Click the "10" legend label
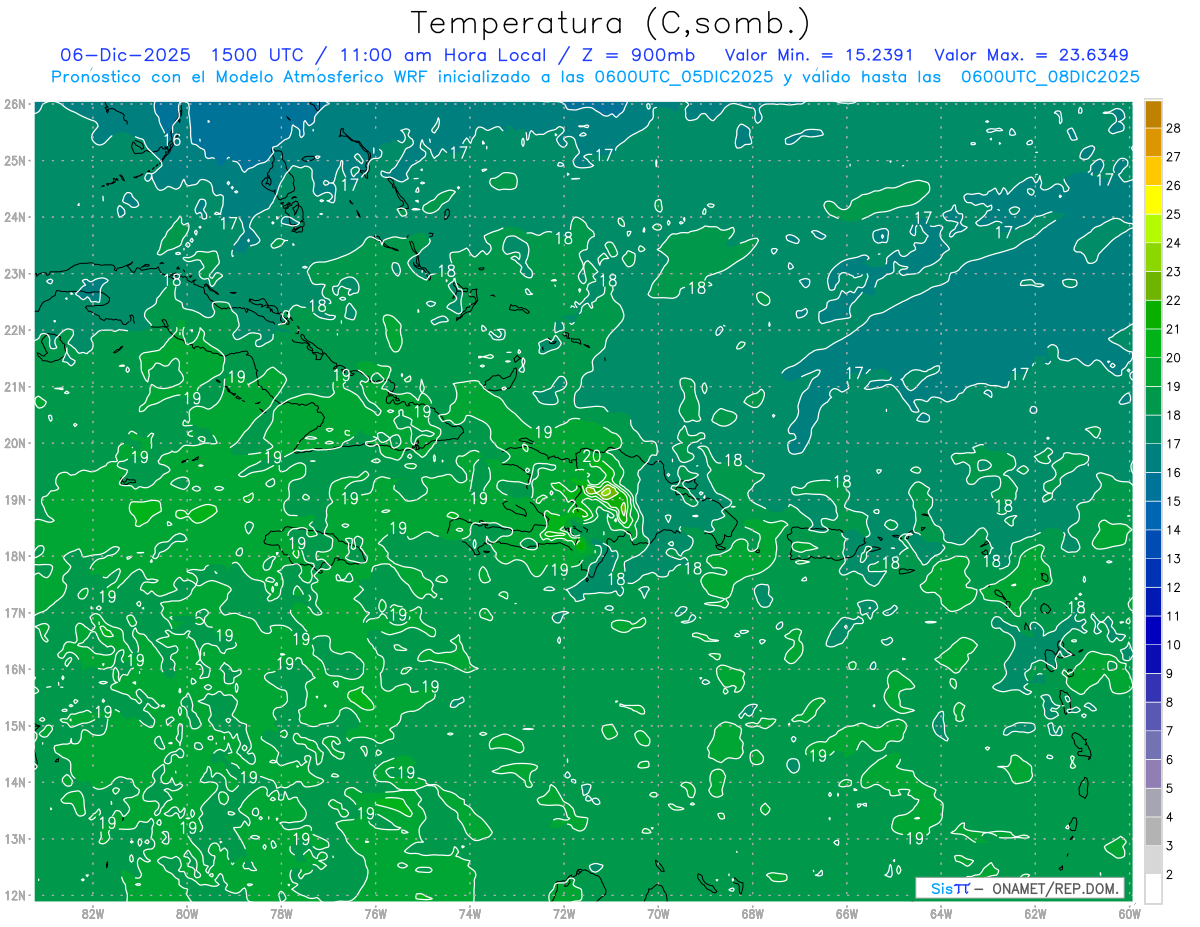 coord(1173,645)
